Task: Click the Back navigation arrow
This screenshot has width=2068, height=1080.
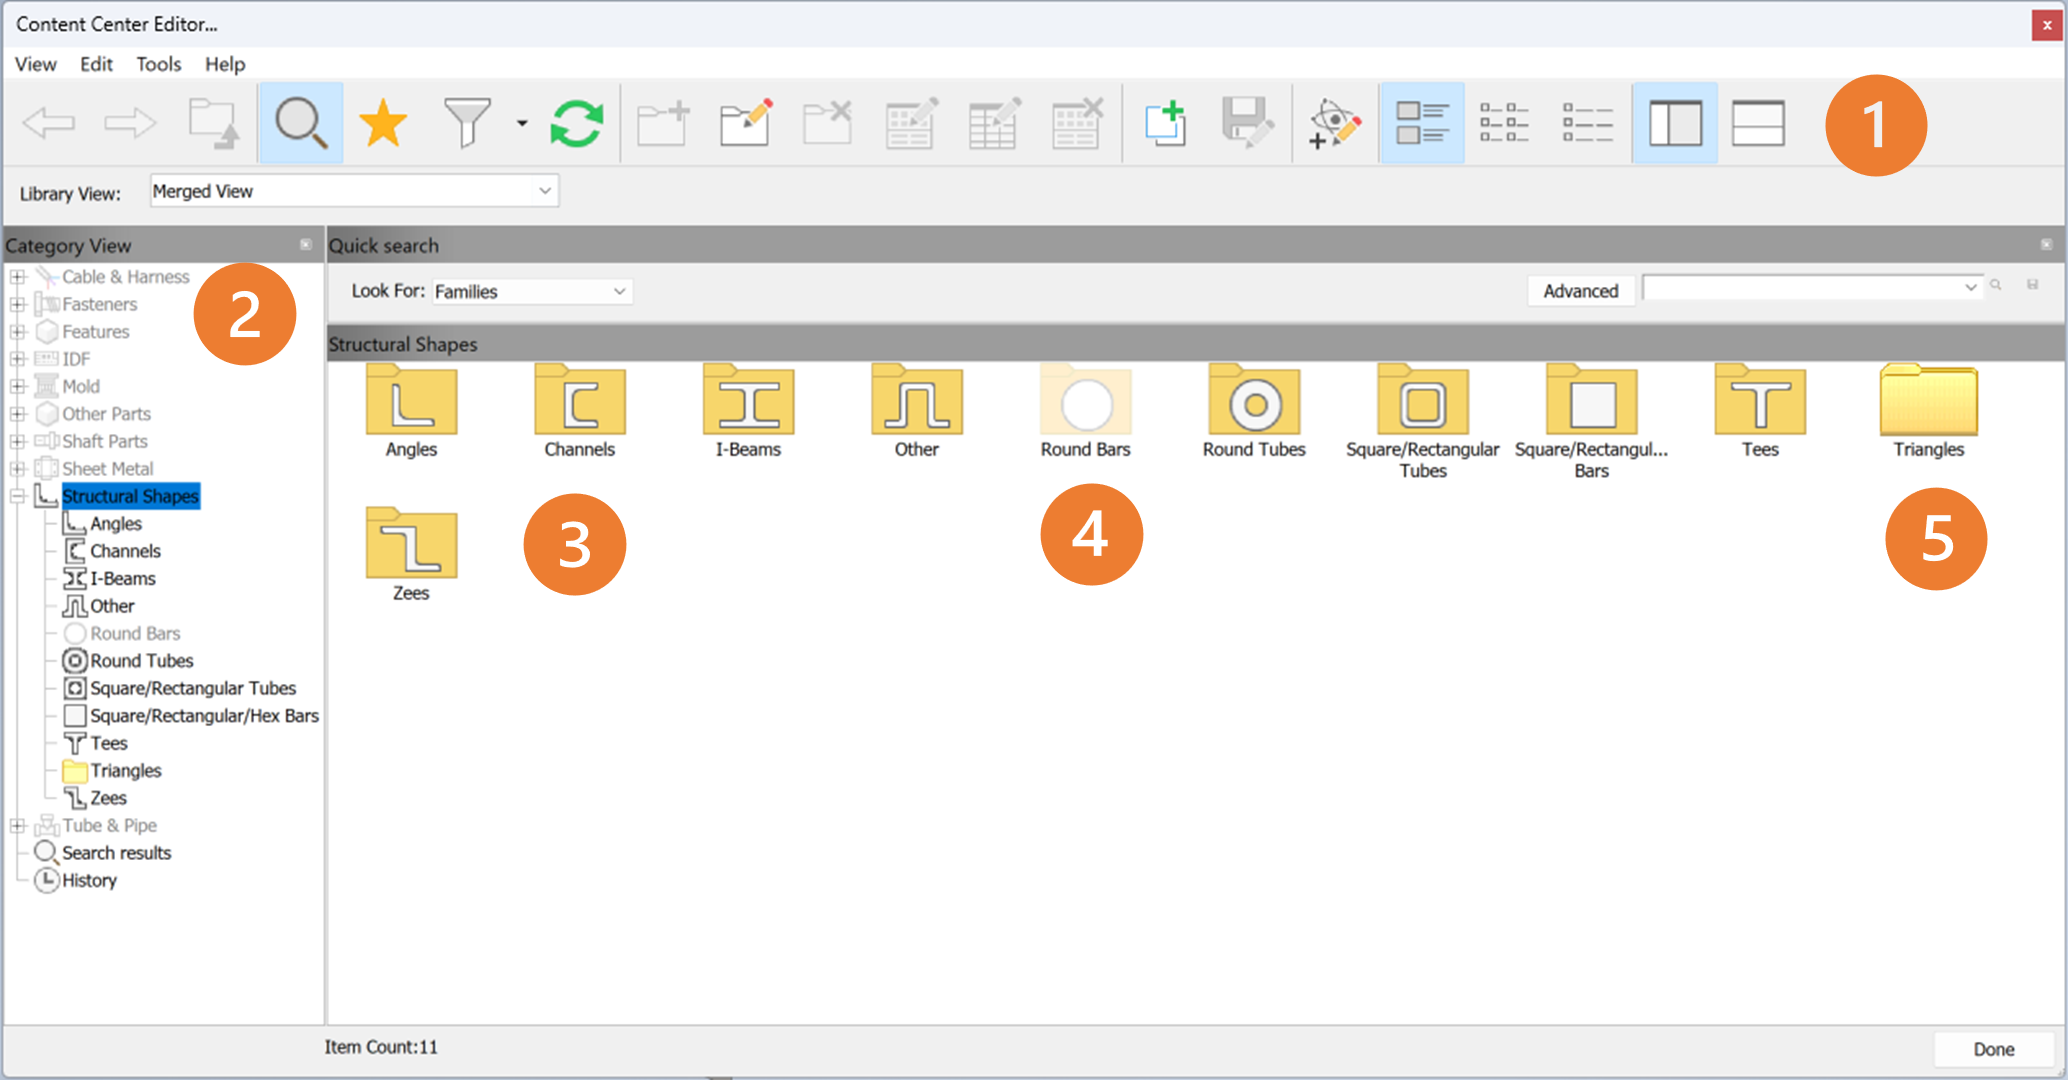Action: click(49, 124)
